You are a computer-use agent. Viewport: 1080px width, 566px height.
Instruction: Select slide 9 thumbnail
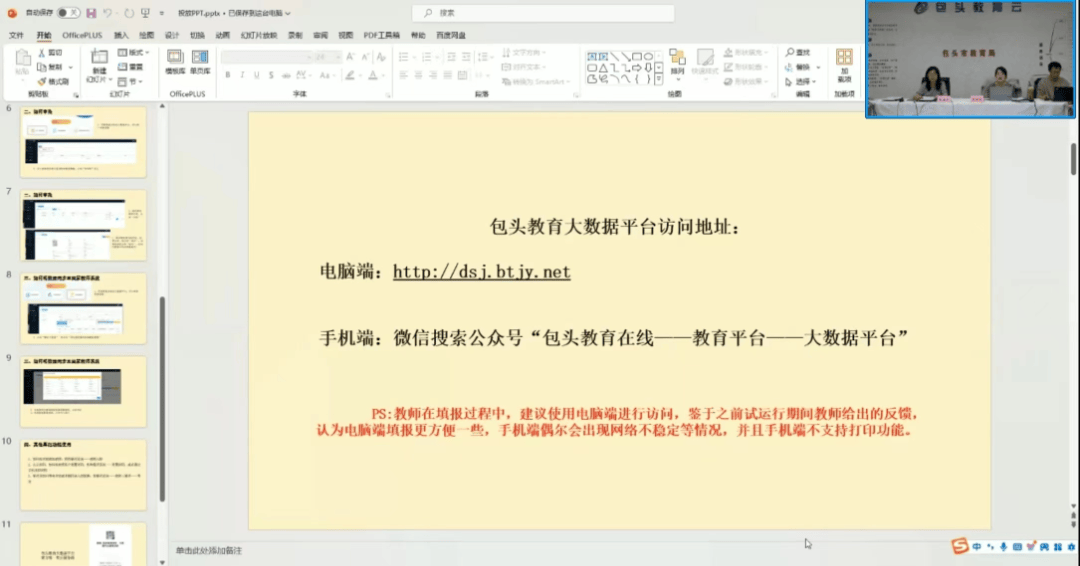point(83,392)
